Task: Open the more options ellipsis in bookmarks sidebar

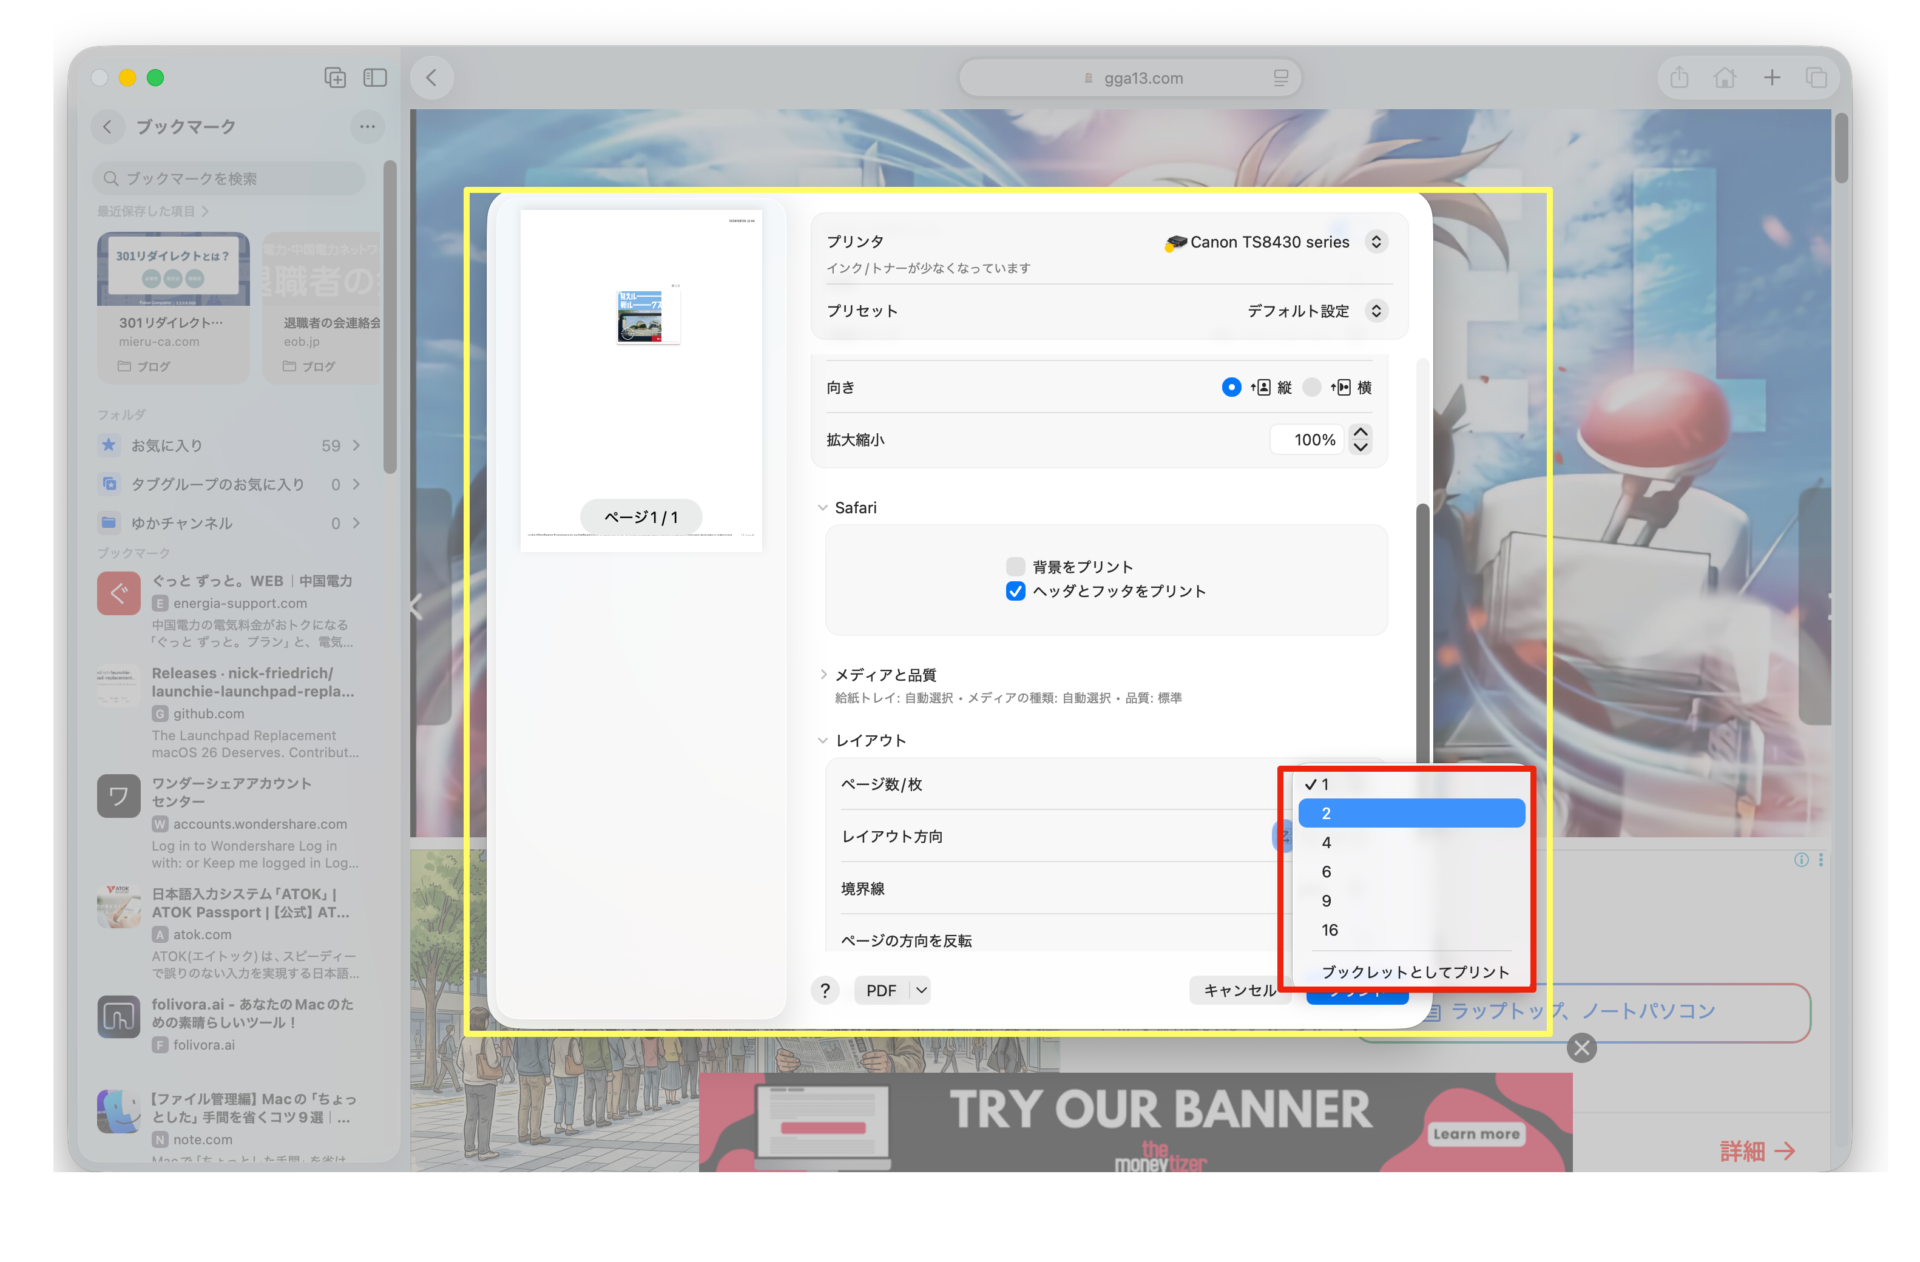Action: [367, 127]
